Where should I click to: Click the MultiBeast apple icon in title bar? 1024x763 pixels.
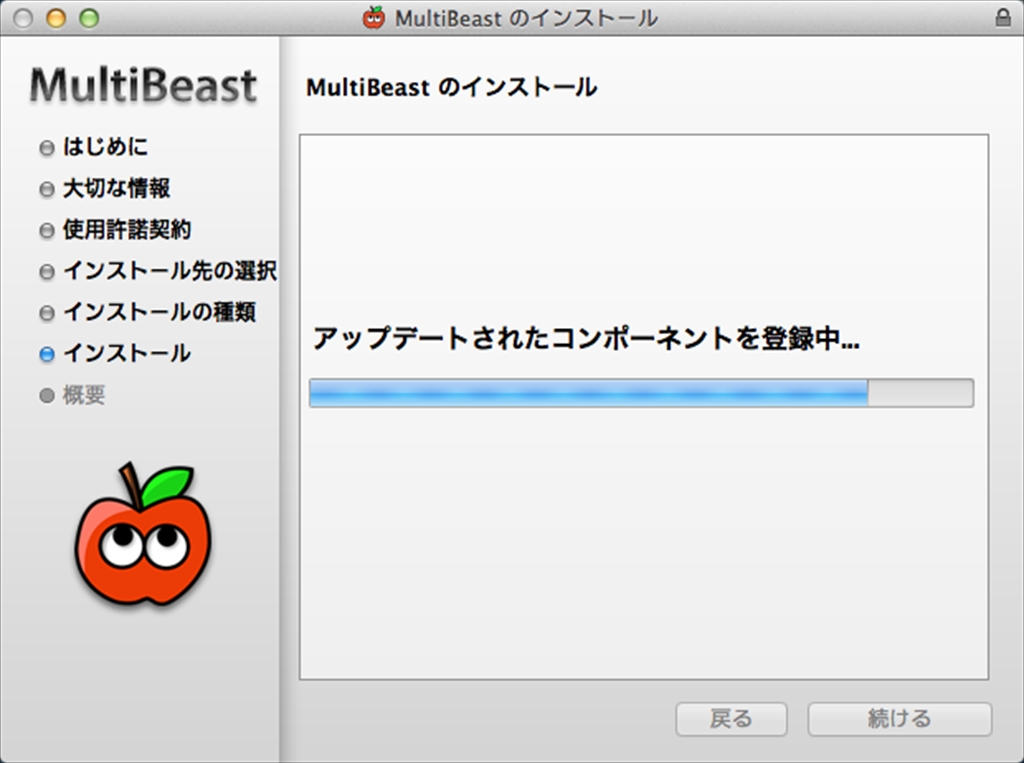(x=374, y=18)
